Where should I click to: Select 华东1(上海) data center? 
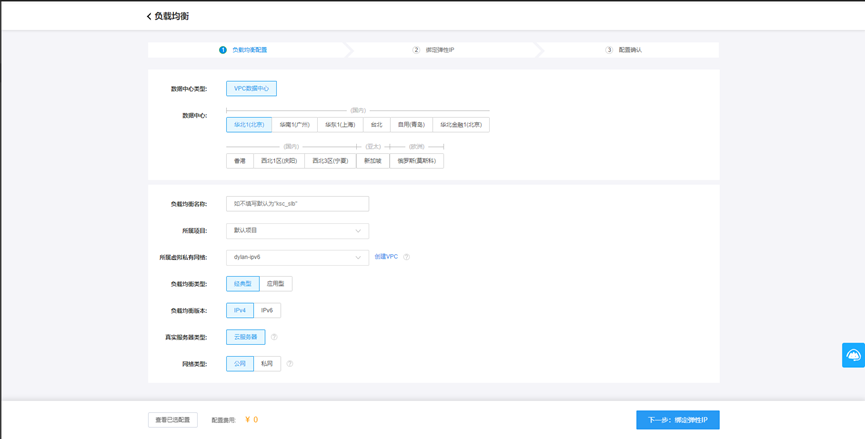click(340, 125)
